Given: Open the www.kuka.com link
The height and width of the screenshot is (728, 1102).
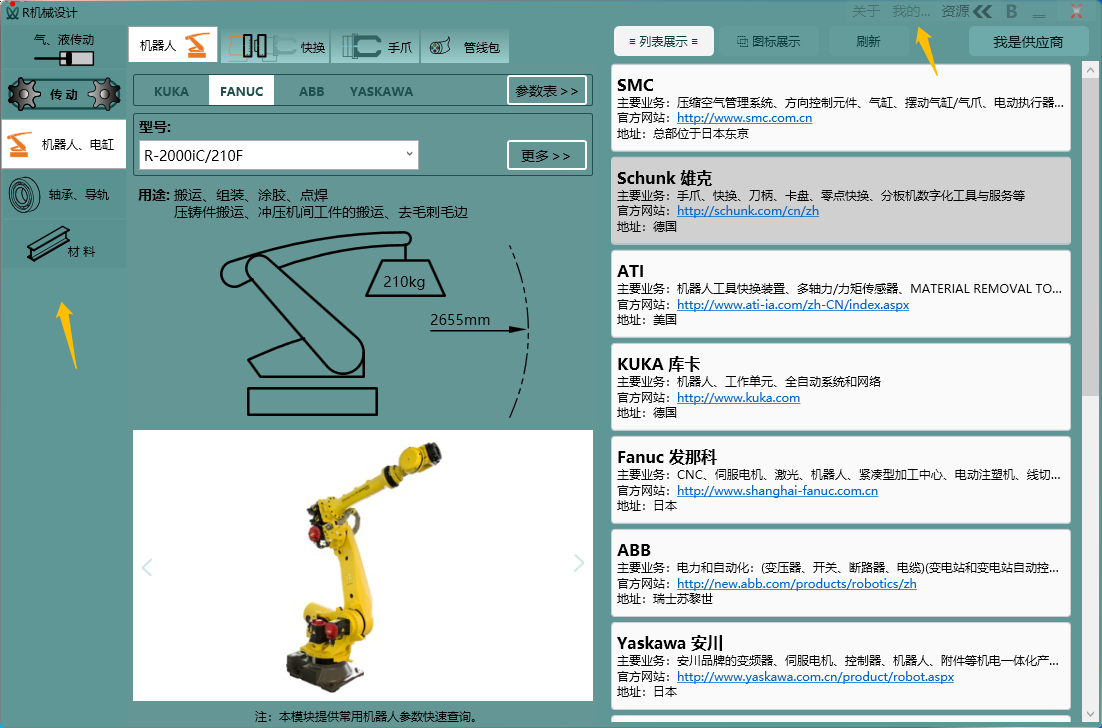Looking at the screenshot, I should (x=738, y=397).
